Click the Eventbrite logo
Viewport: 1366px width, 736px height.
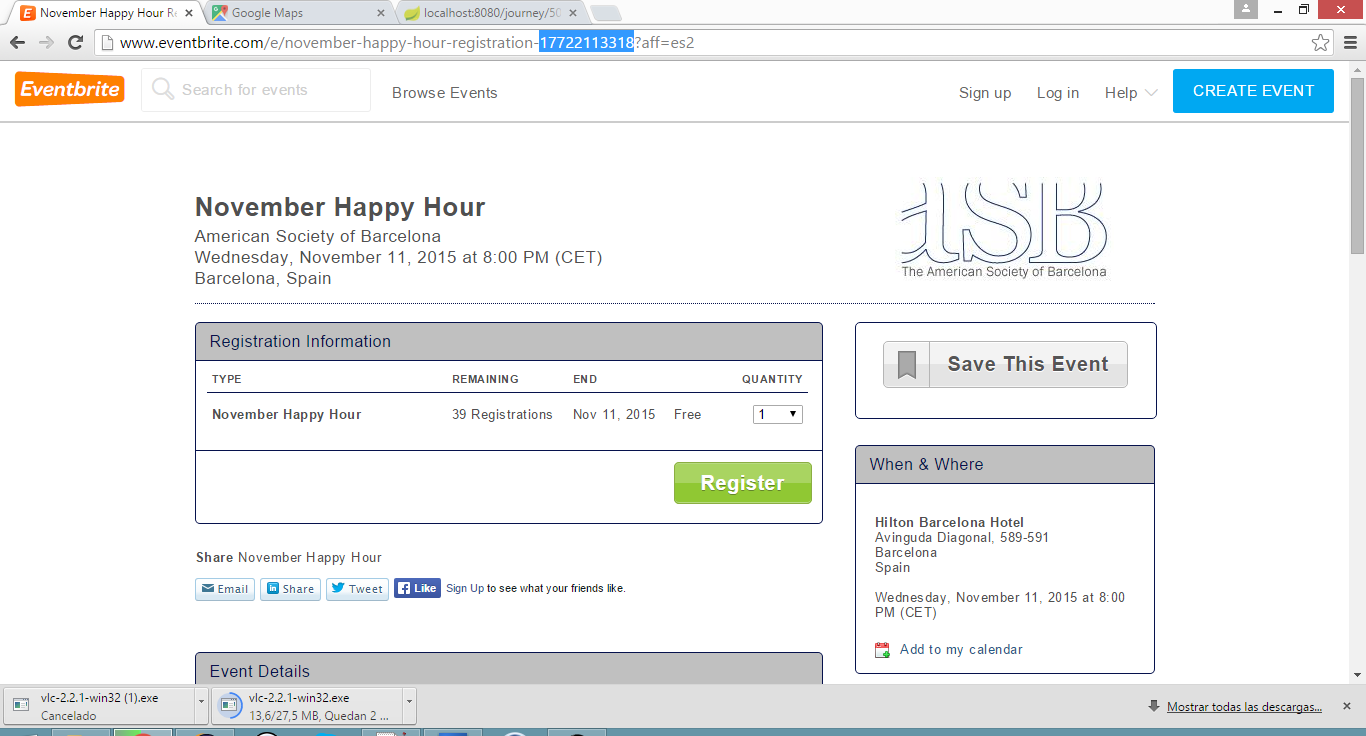[70, 89]
